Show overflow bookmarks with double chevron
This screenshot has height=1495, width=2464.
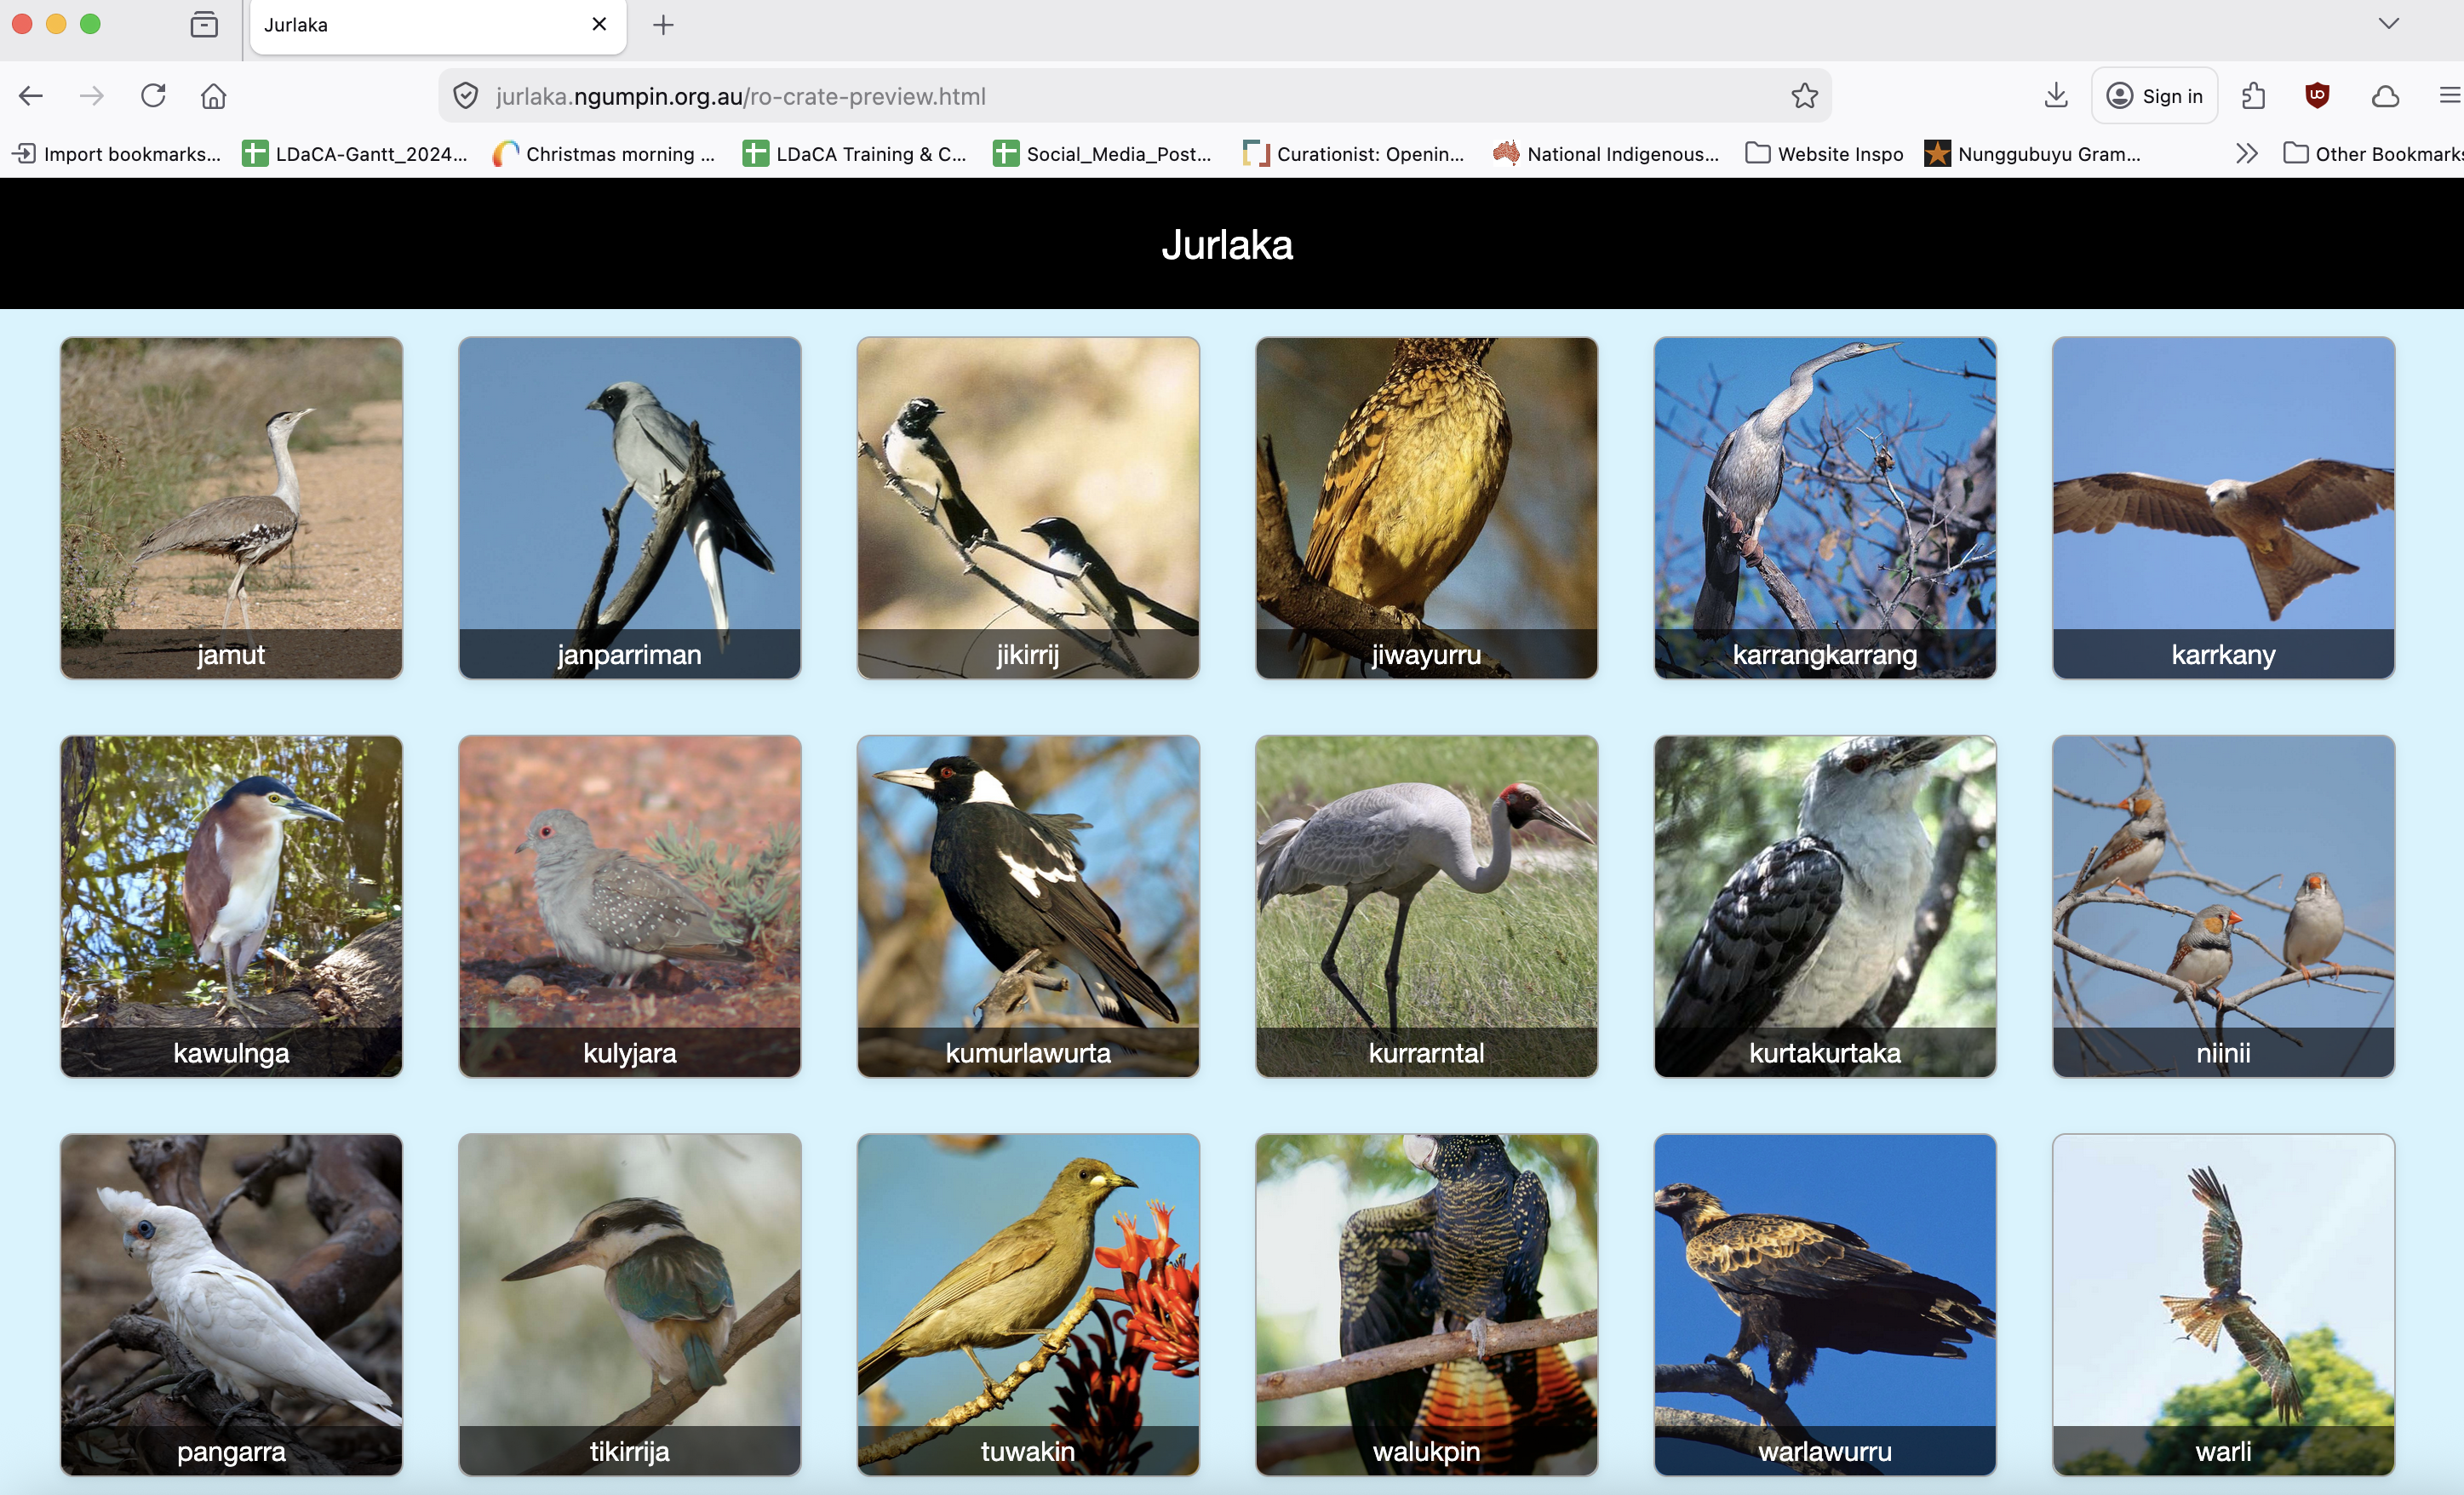[2246, 153]
